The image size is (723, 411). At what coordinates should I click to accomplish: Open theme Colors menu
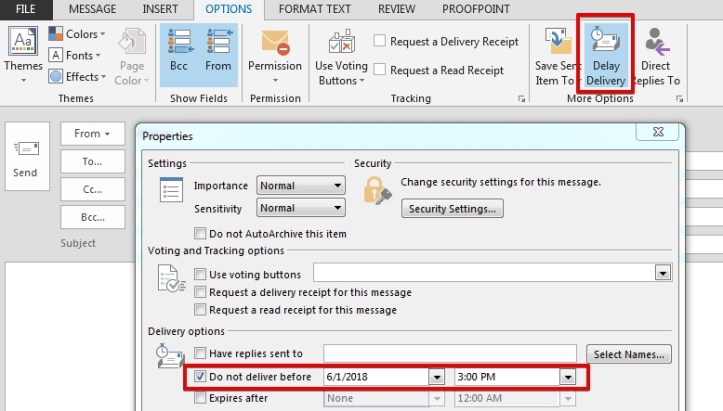pos(77,34)
